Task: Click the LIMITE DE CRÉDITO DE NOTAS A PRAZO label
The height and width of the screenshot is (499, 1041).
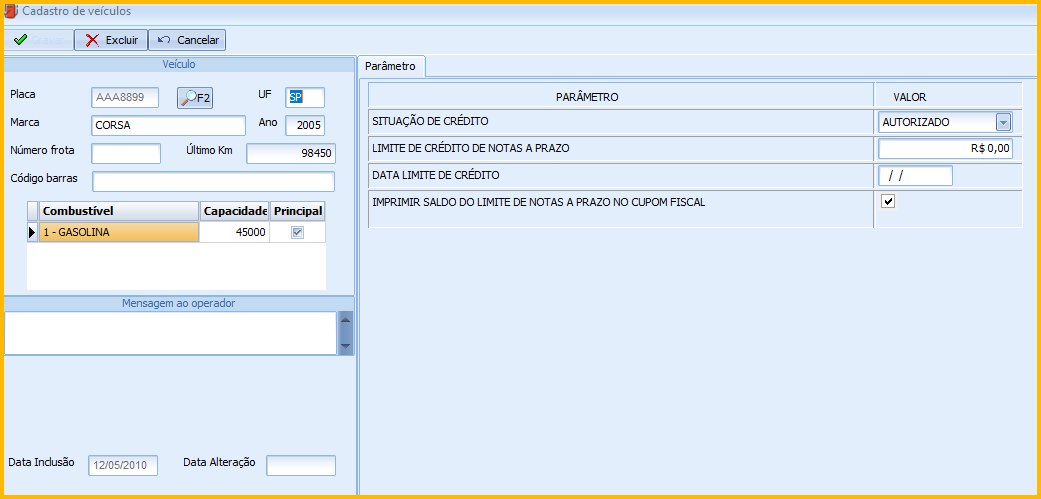Action: pyautogui.click(x=471, y=148)
